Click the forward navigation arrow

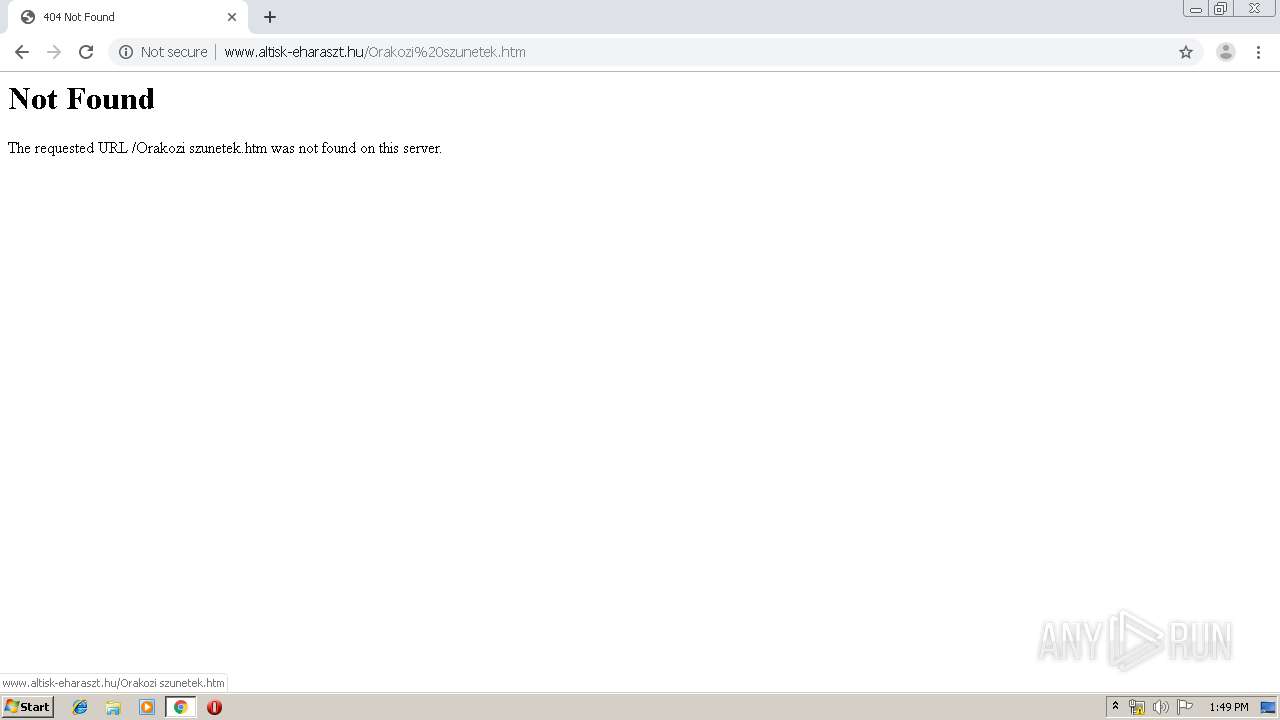point(54,52)
